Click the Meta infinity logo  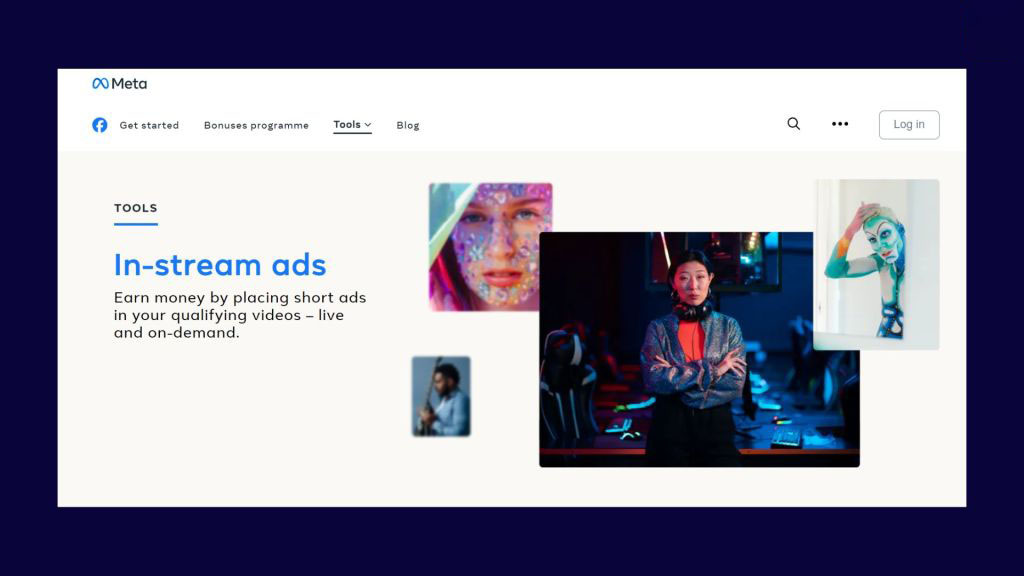click(x=101, y=84)
